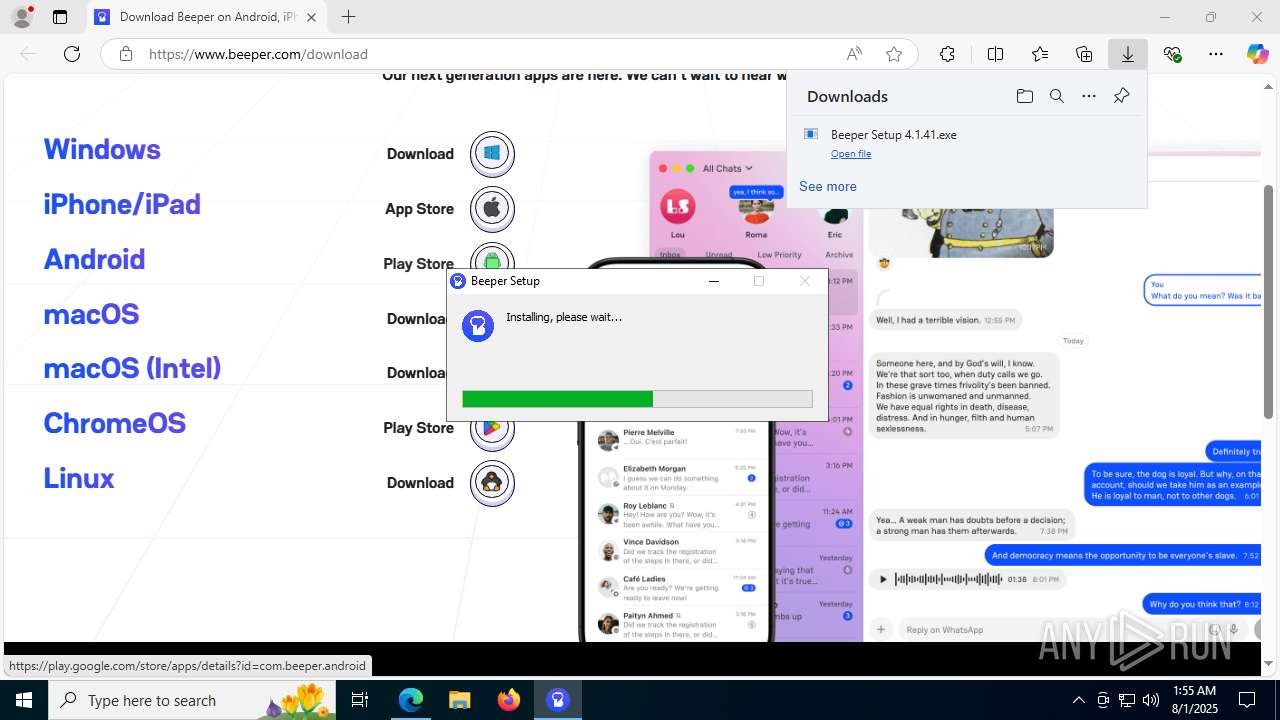
Task: Open more options in Downloads panel
Action: pos(1089,96)
